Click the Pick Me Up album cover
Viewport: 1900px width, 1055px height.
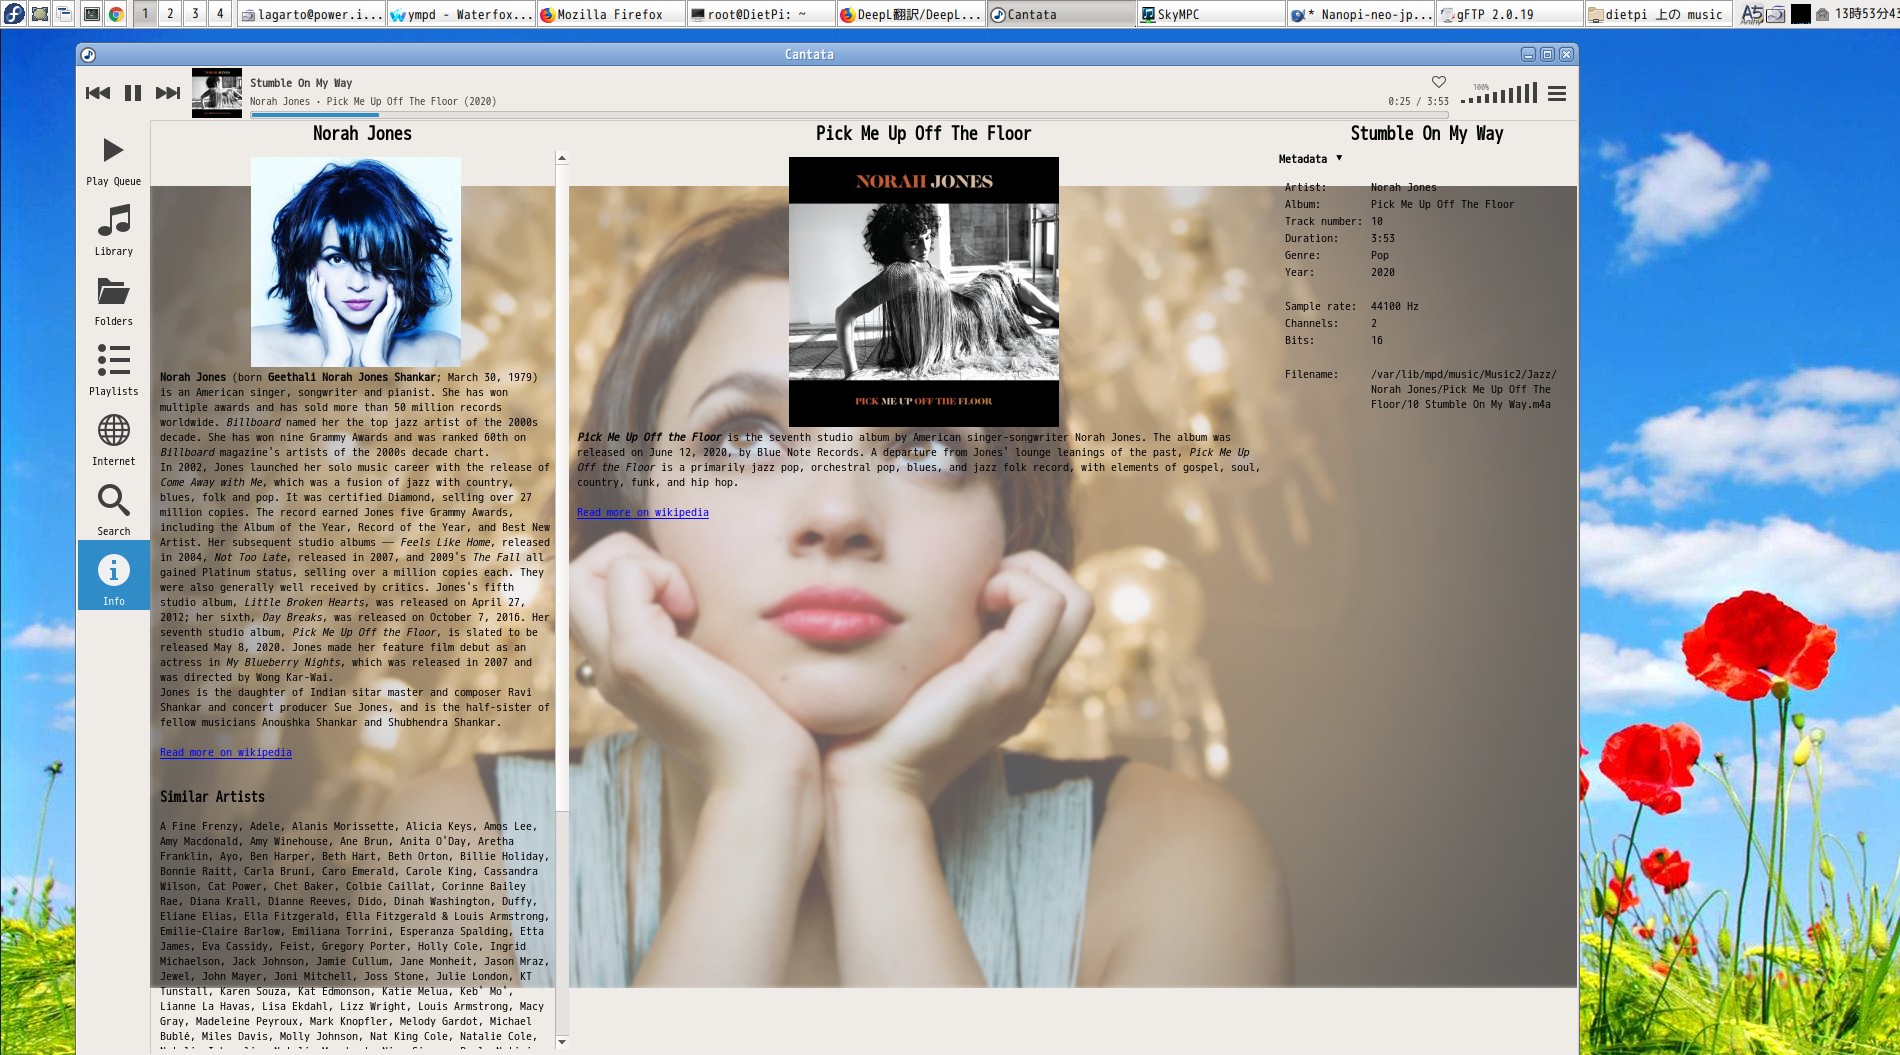pos(923,291)
